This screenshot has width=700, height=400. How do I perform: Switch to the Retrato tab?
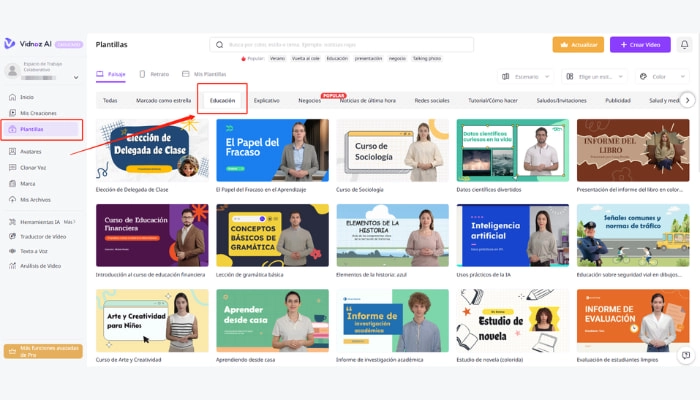(x=154, y=74)
